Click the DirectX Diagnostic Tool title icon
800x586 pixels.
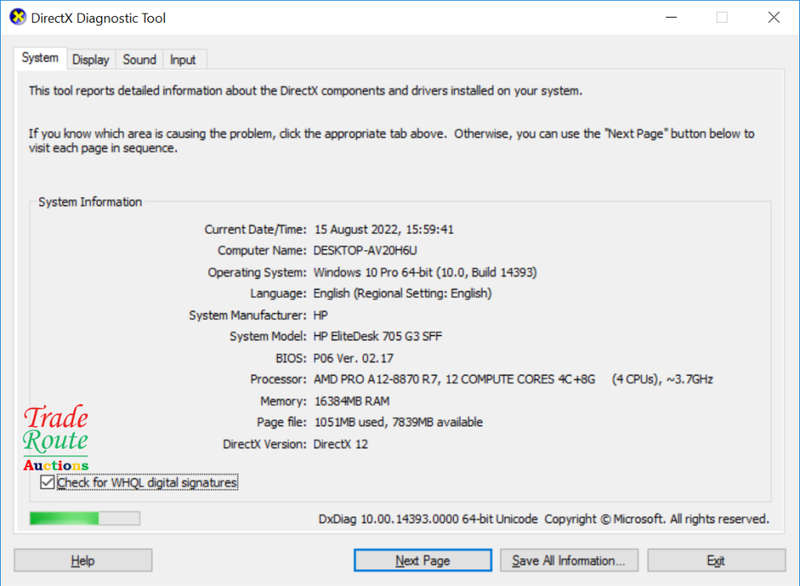point(18,17)
